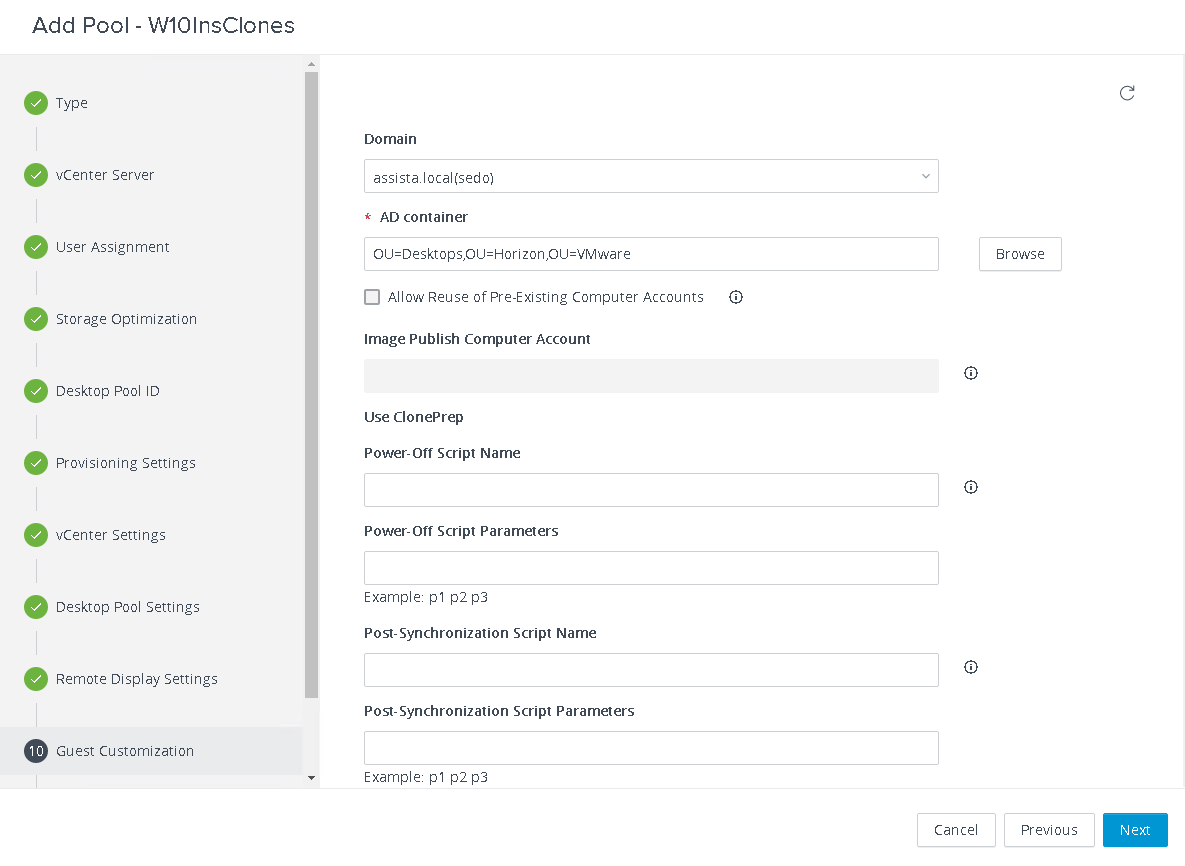
Task: Open info icon for Allow Reuse of Computer Accounts
Action: pyautogui.click(x=735, y=297)
